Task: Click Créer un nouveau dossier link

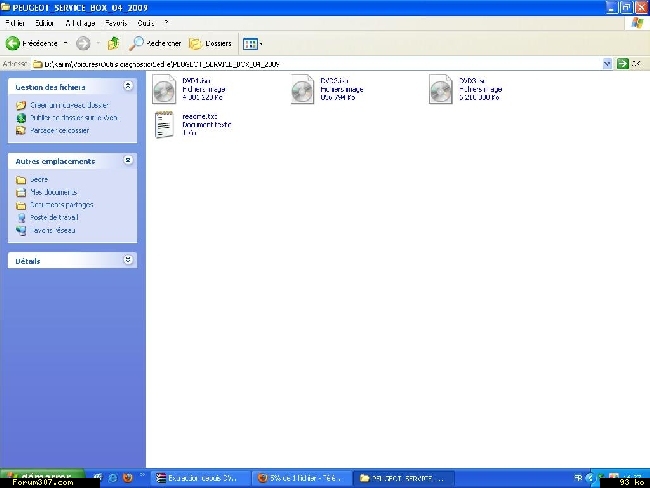Action: [69, 105]
